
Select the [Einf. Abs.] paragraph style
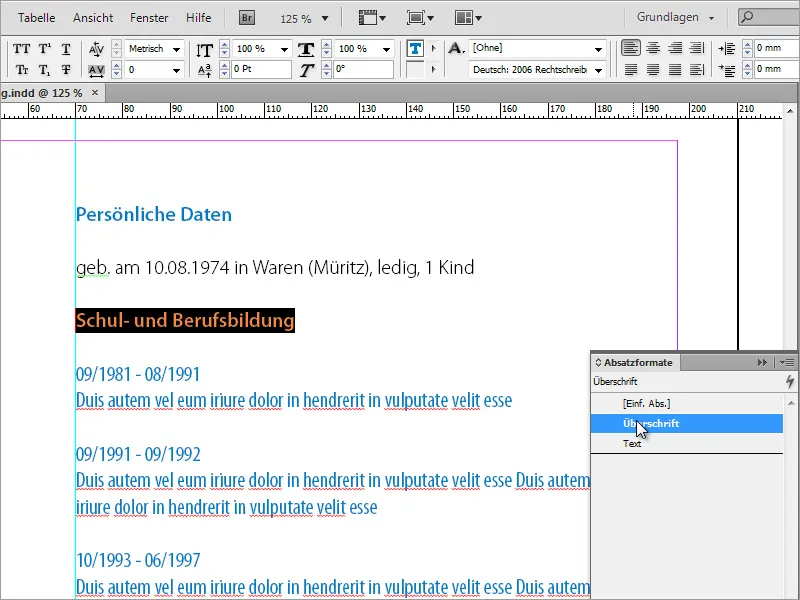click(x=687, y=404)
